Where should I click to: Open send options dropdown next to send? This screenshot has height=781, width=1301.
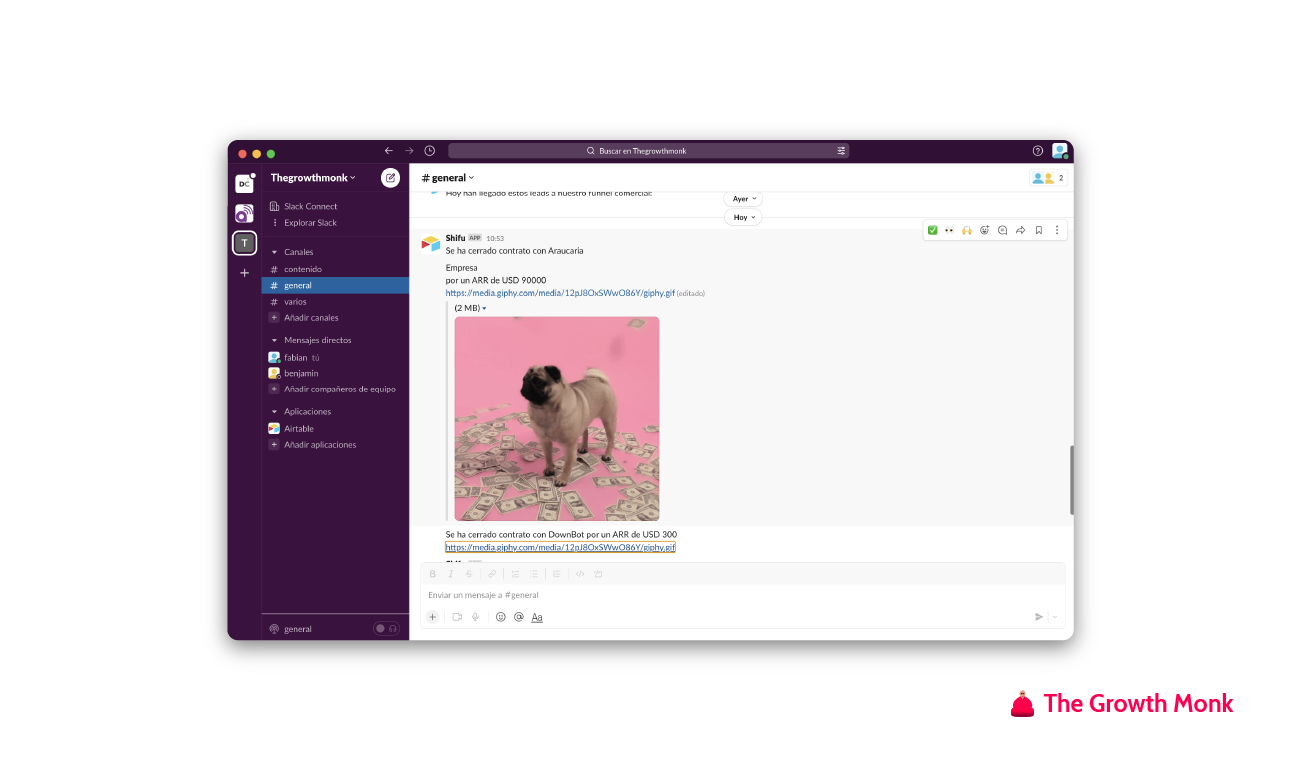(1055, 617)
